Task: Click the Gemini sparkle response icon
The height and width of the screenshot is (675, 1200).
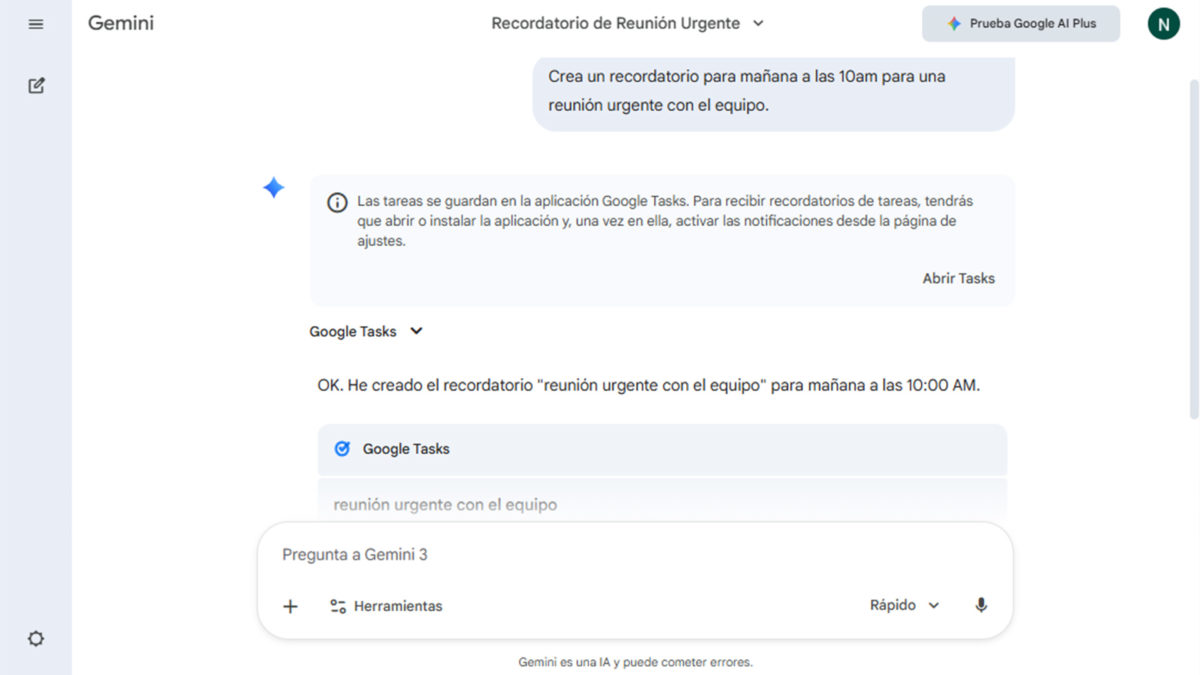Action: tap(273, 187)
